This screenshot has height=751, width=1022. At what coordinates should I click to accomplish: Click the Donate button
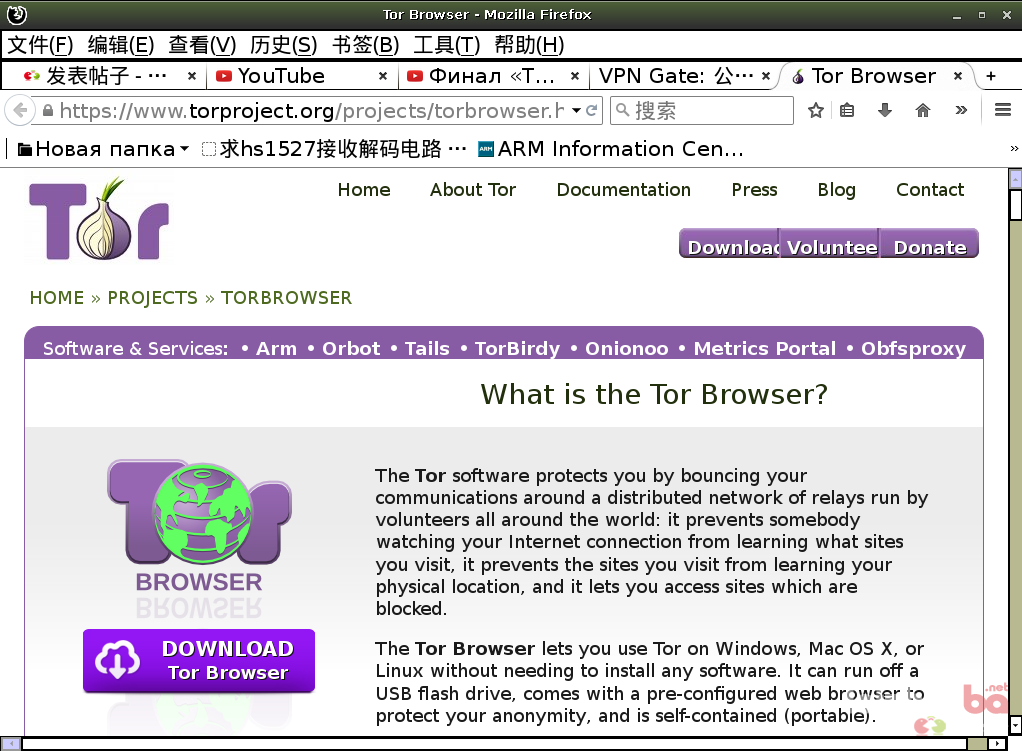(x=929, y=243)
